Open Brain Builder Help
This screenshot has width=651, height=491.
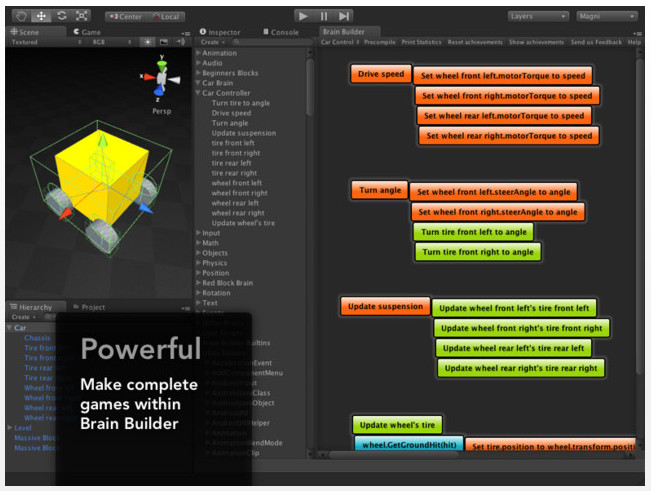point(634,42)
